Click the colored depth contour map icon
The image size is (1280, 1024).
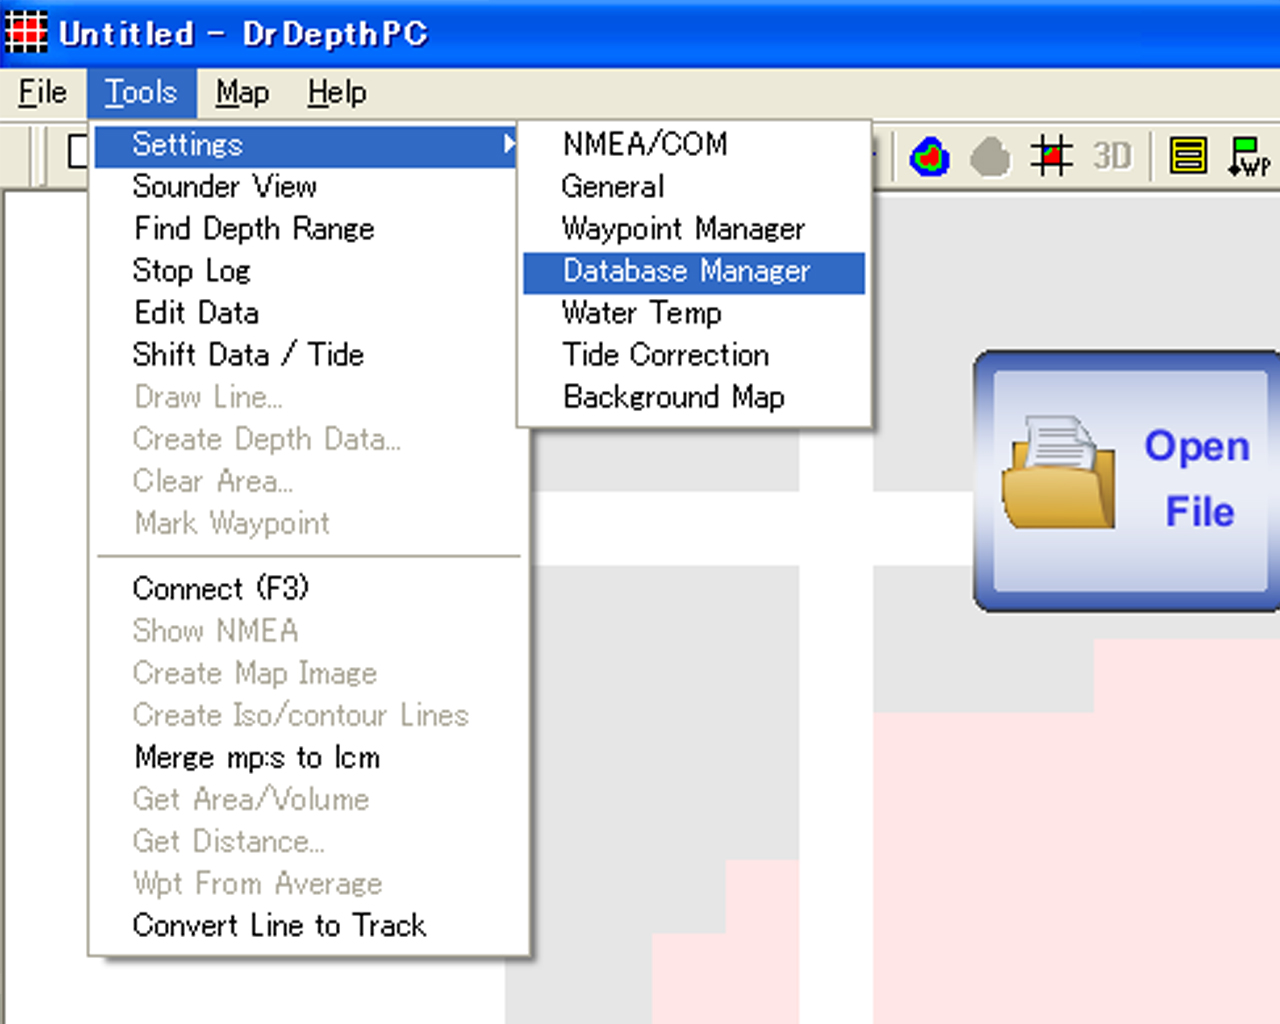[x=930, y=157]
